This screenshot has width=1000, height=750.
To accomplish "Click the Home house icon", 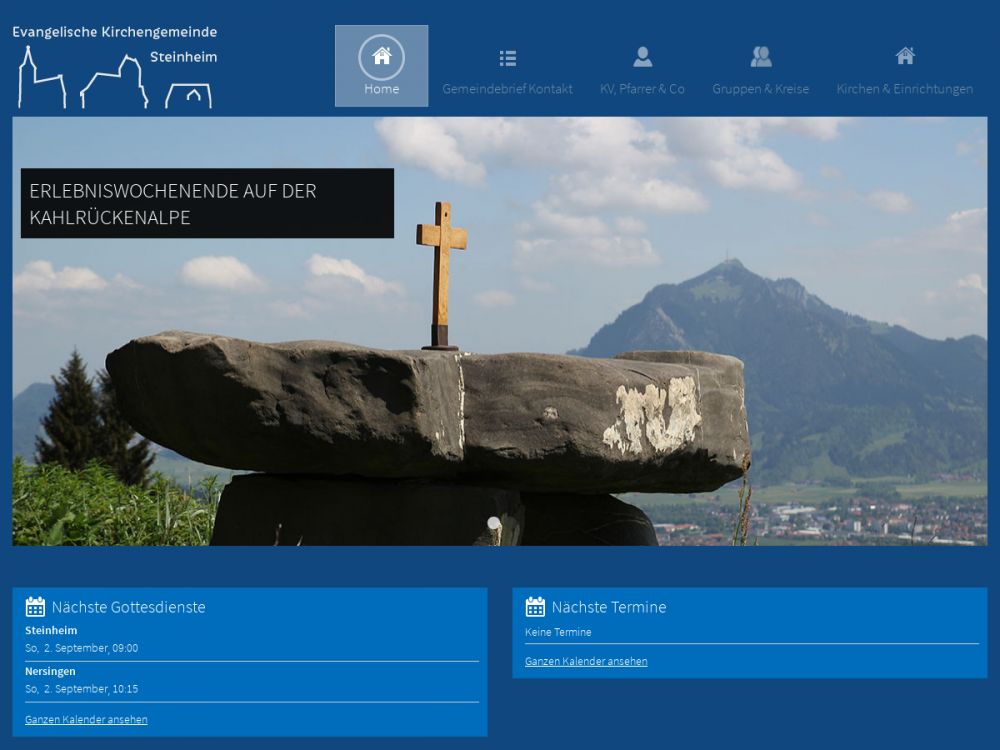I will click(381, 56).
